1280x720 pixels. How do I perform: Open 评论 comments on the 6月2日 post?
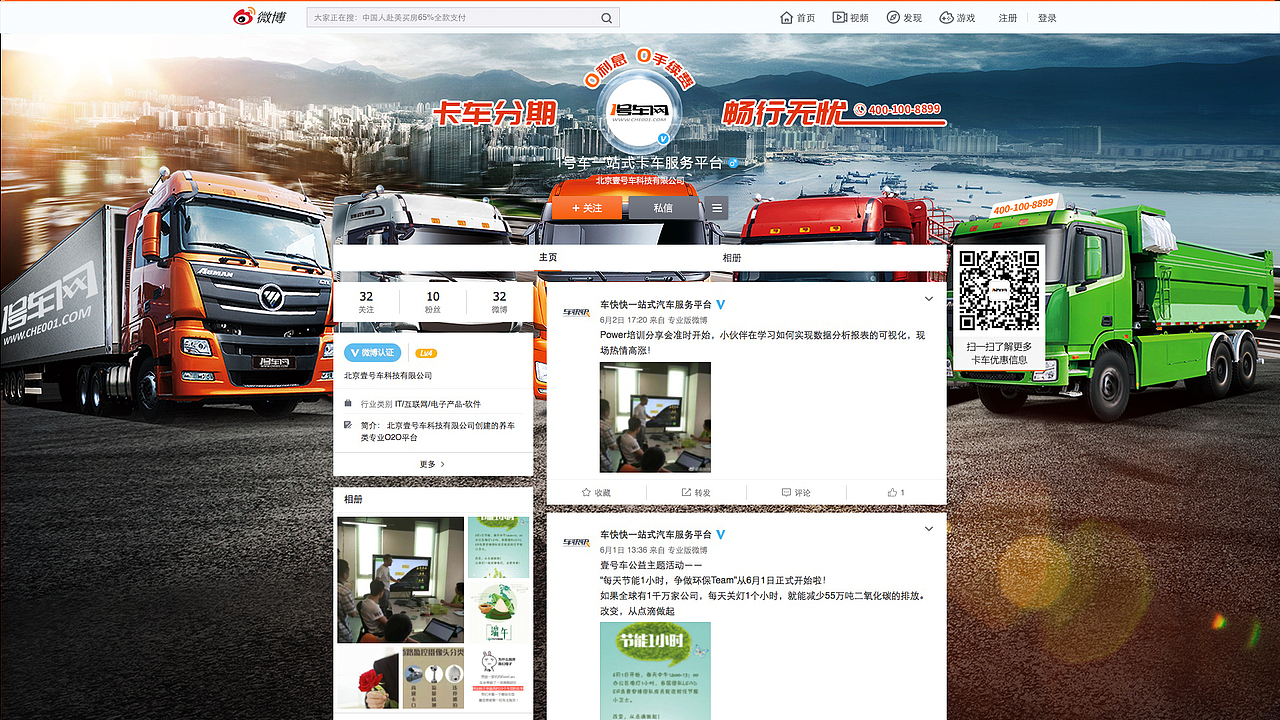click(x=796, y=492)
